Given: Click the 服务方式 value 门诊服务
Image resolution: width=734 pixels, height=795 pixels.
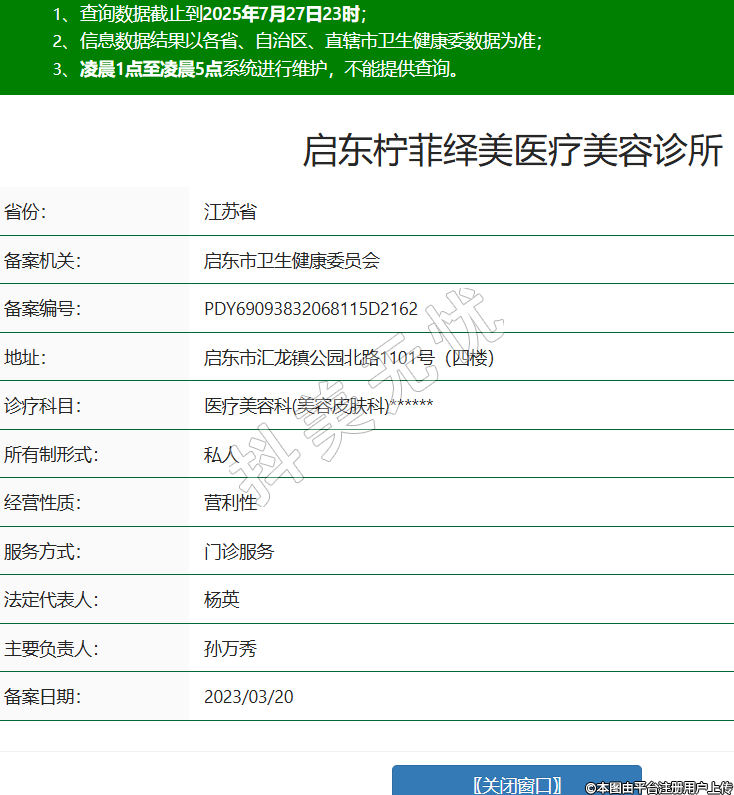Looking at the screenshot, I should tap(239, 552).
